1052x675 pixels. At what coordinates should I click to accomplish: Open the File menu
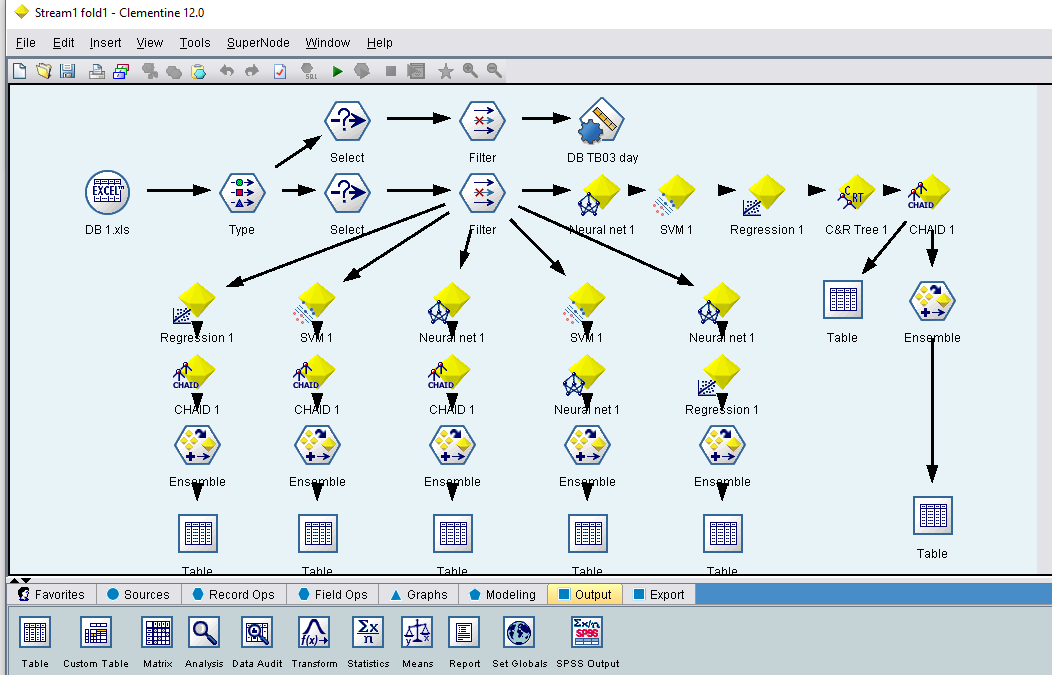(x=25, y=43)
